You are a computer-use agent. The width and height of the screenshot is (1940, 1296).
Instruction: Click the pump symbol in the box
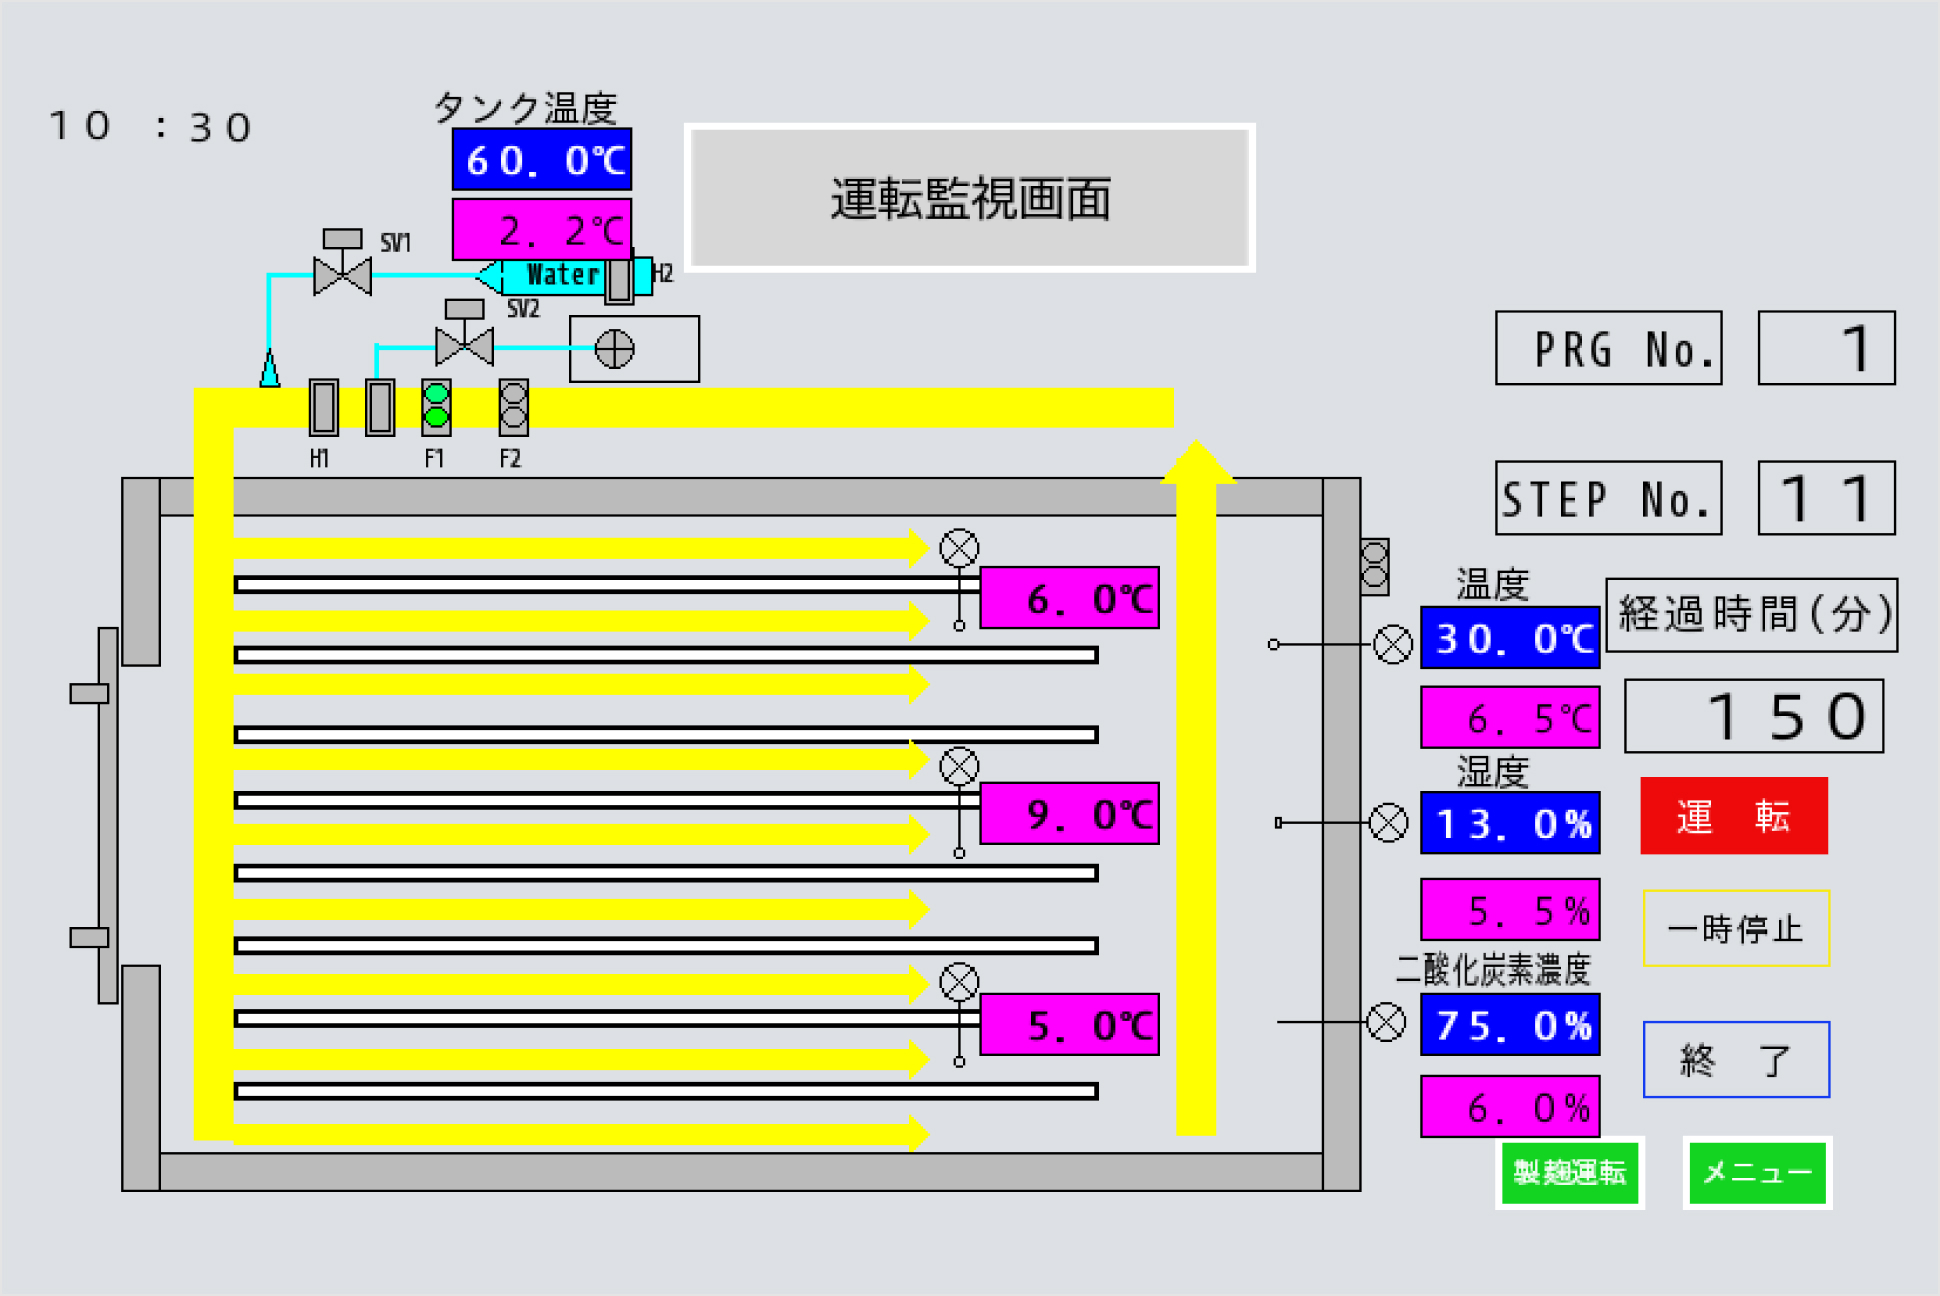click(x=614, y=349)
